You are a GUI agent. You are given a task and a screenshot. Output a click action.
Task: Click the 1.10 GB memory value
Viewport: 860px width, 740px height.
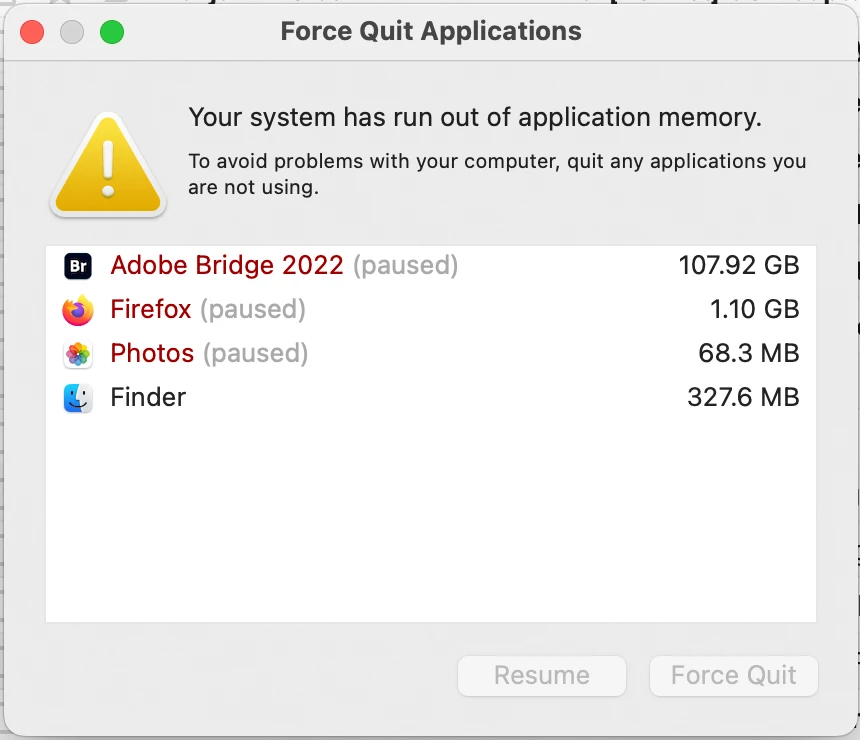pos(754,310)
